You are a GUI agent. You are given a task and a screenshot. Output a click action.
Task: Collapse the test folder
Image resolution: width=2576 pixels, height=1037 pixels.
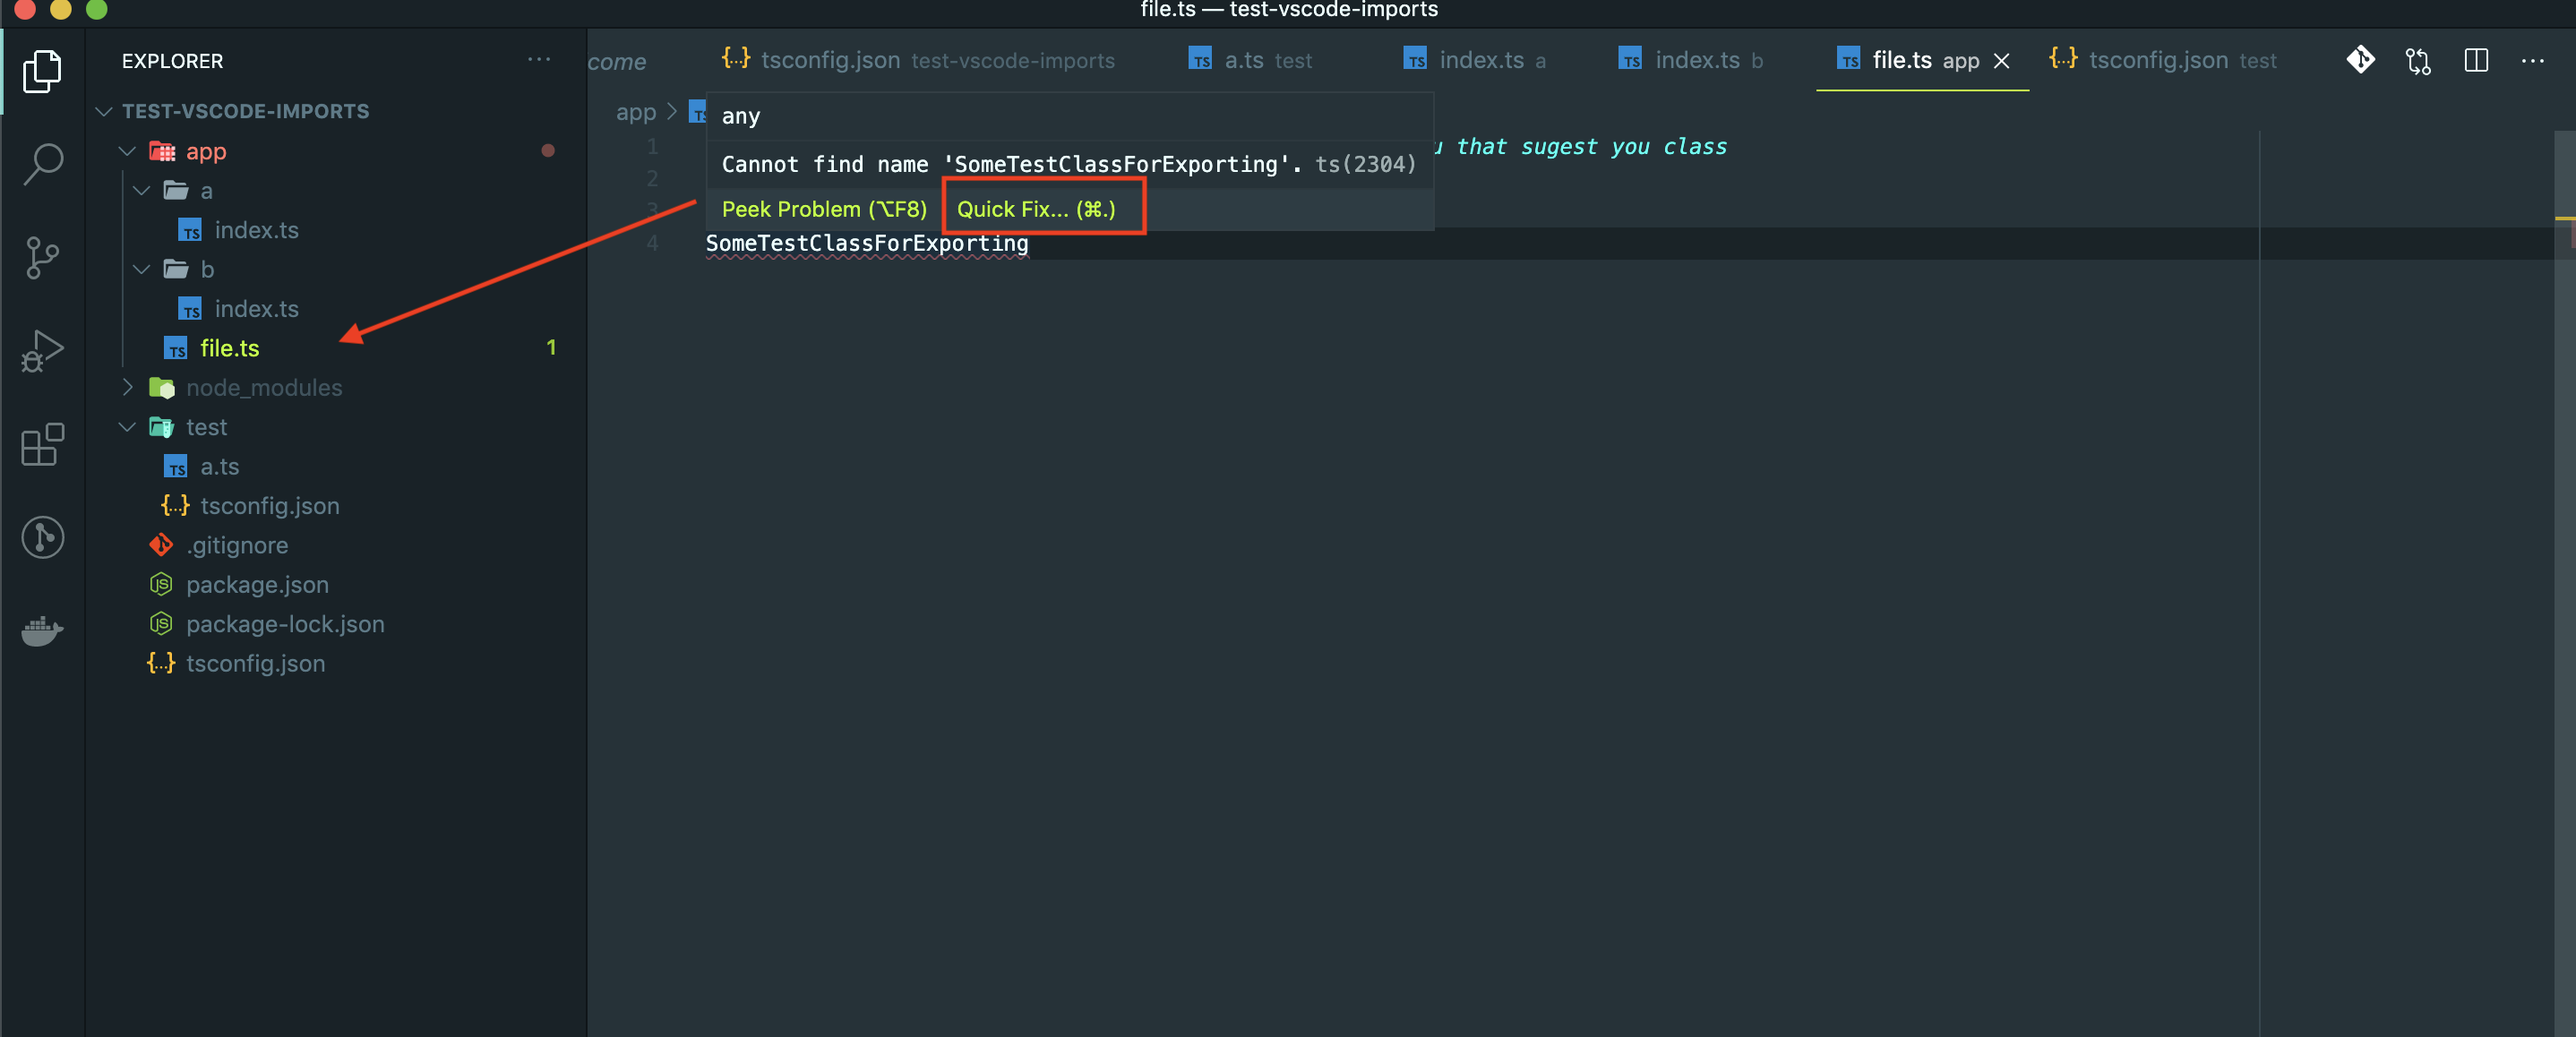(x=126, y=426)
